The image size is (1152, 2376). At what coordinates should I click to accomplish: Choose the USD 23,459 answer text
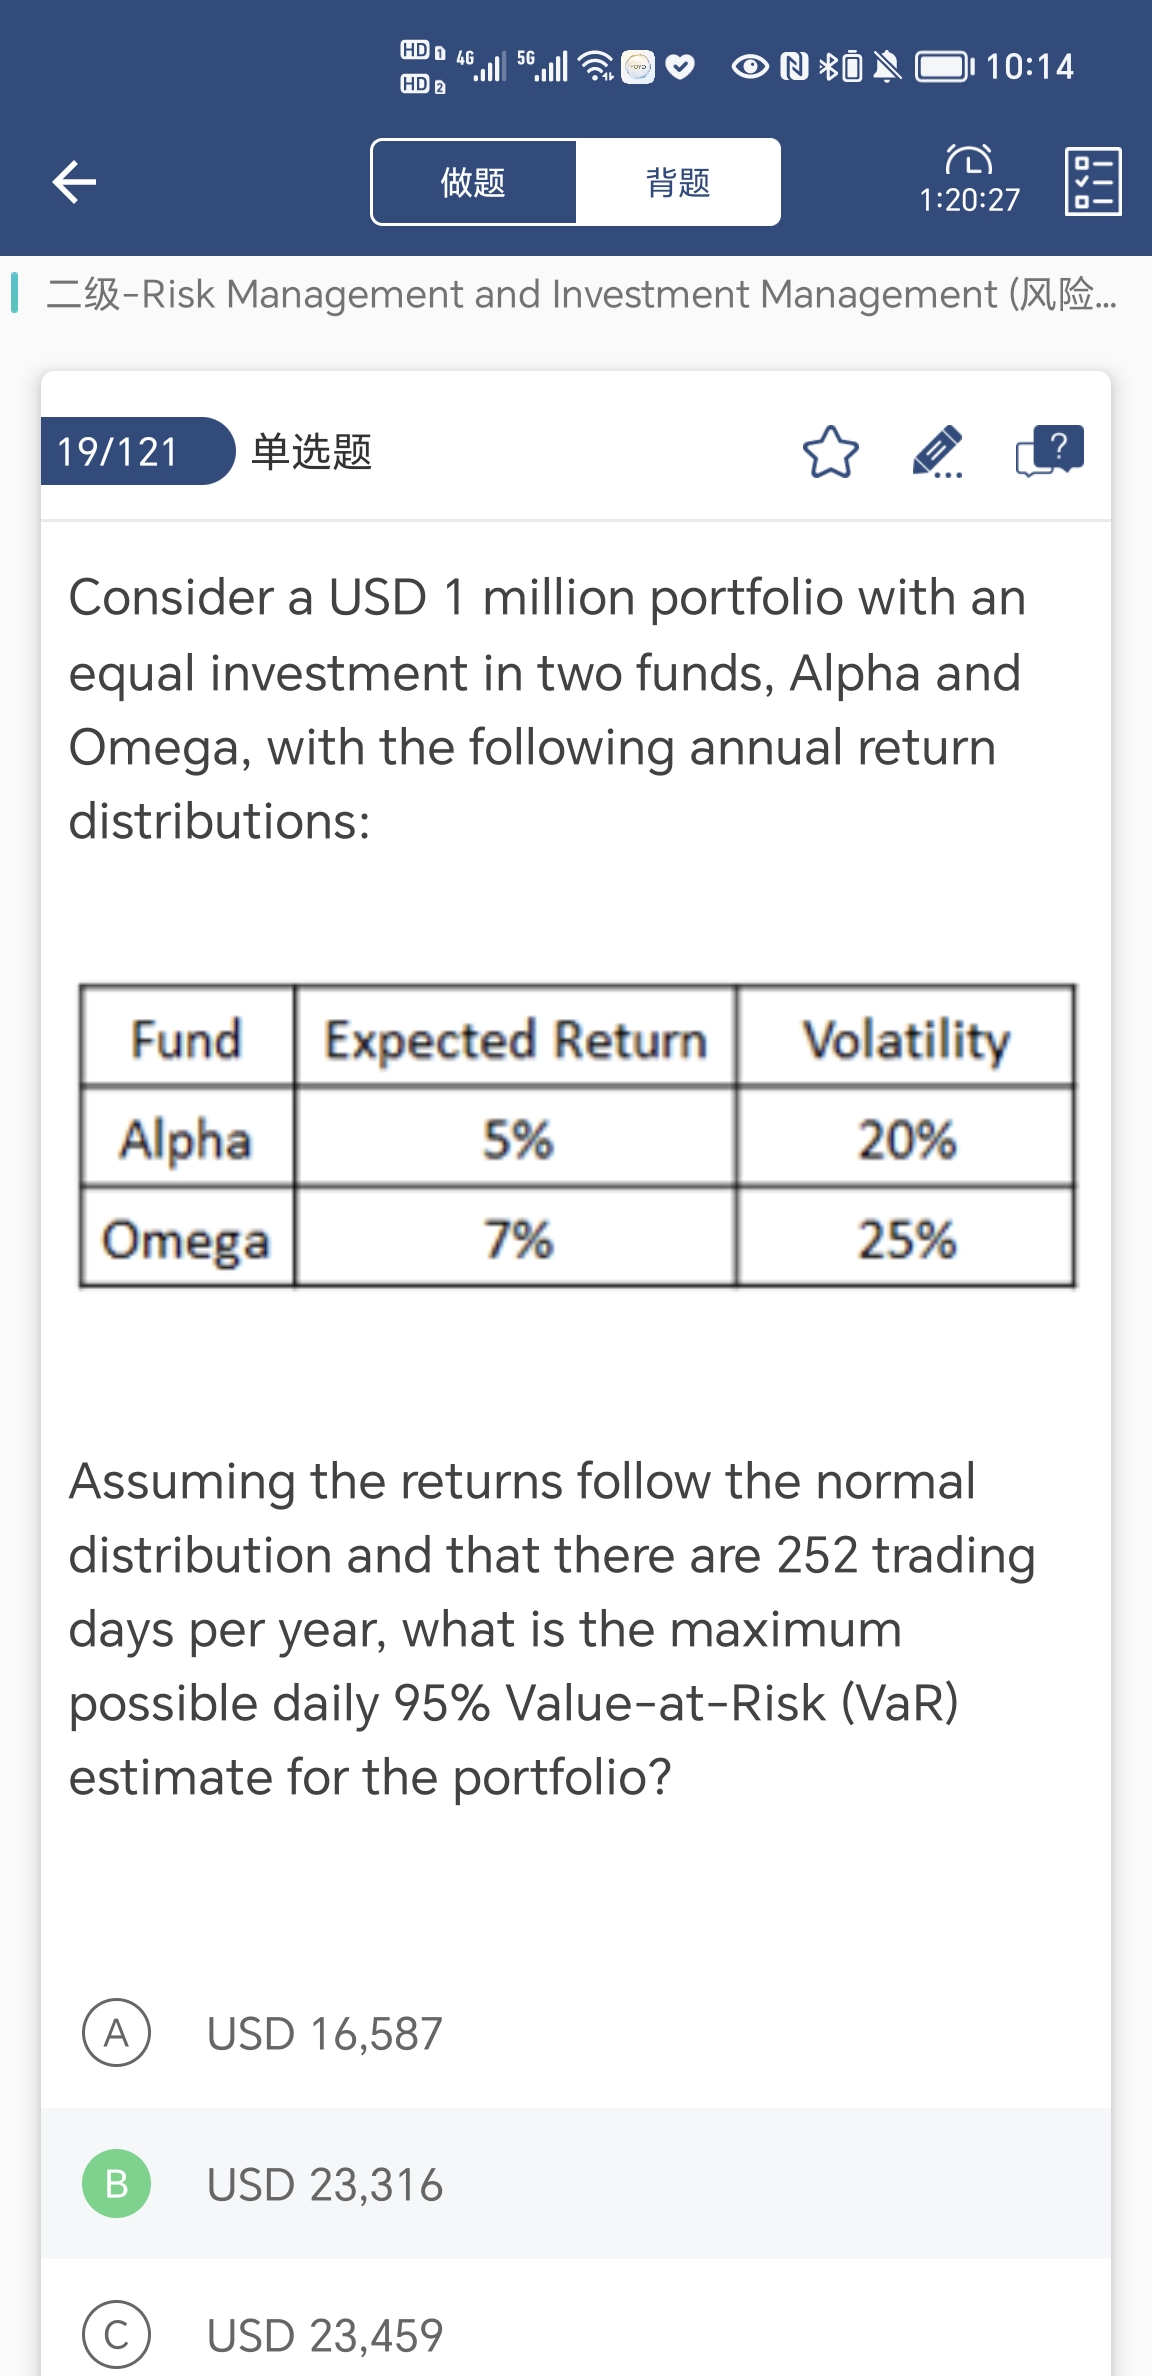click(x=324, y=2335)
